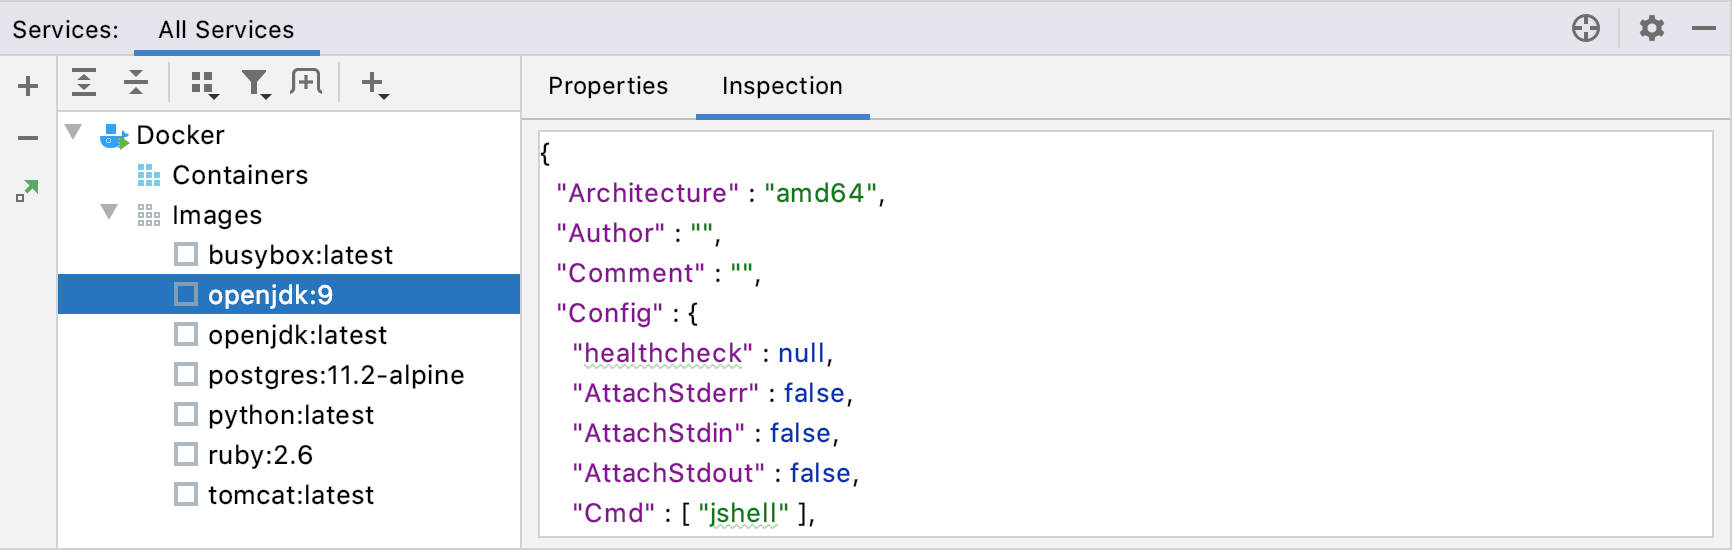Click the "jshell" value text
The image size is (1732, 550).
743,513
